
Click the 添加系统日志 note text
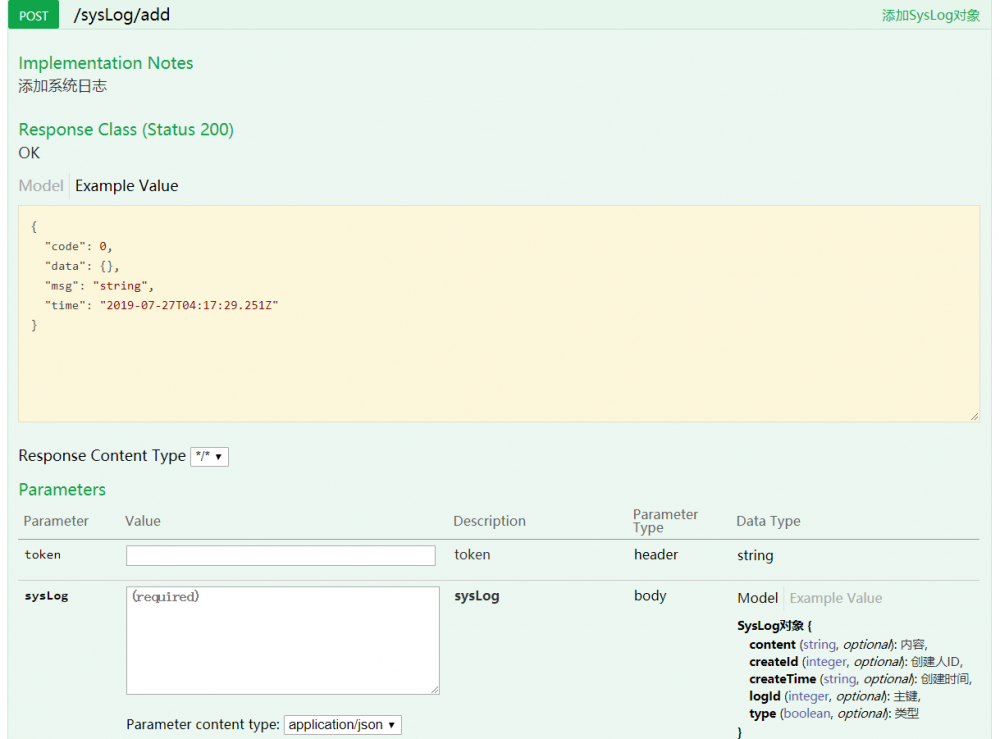pos(62,86)
